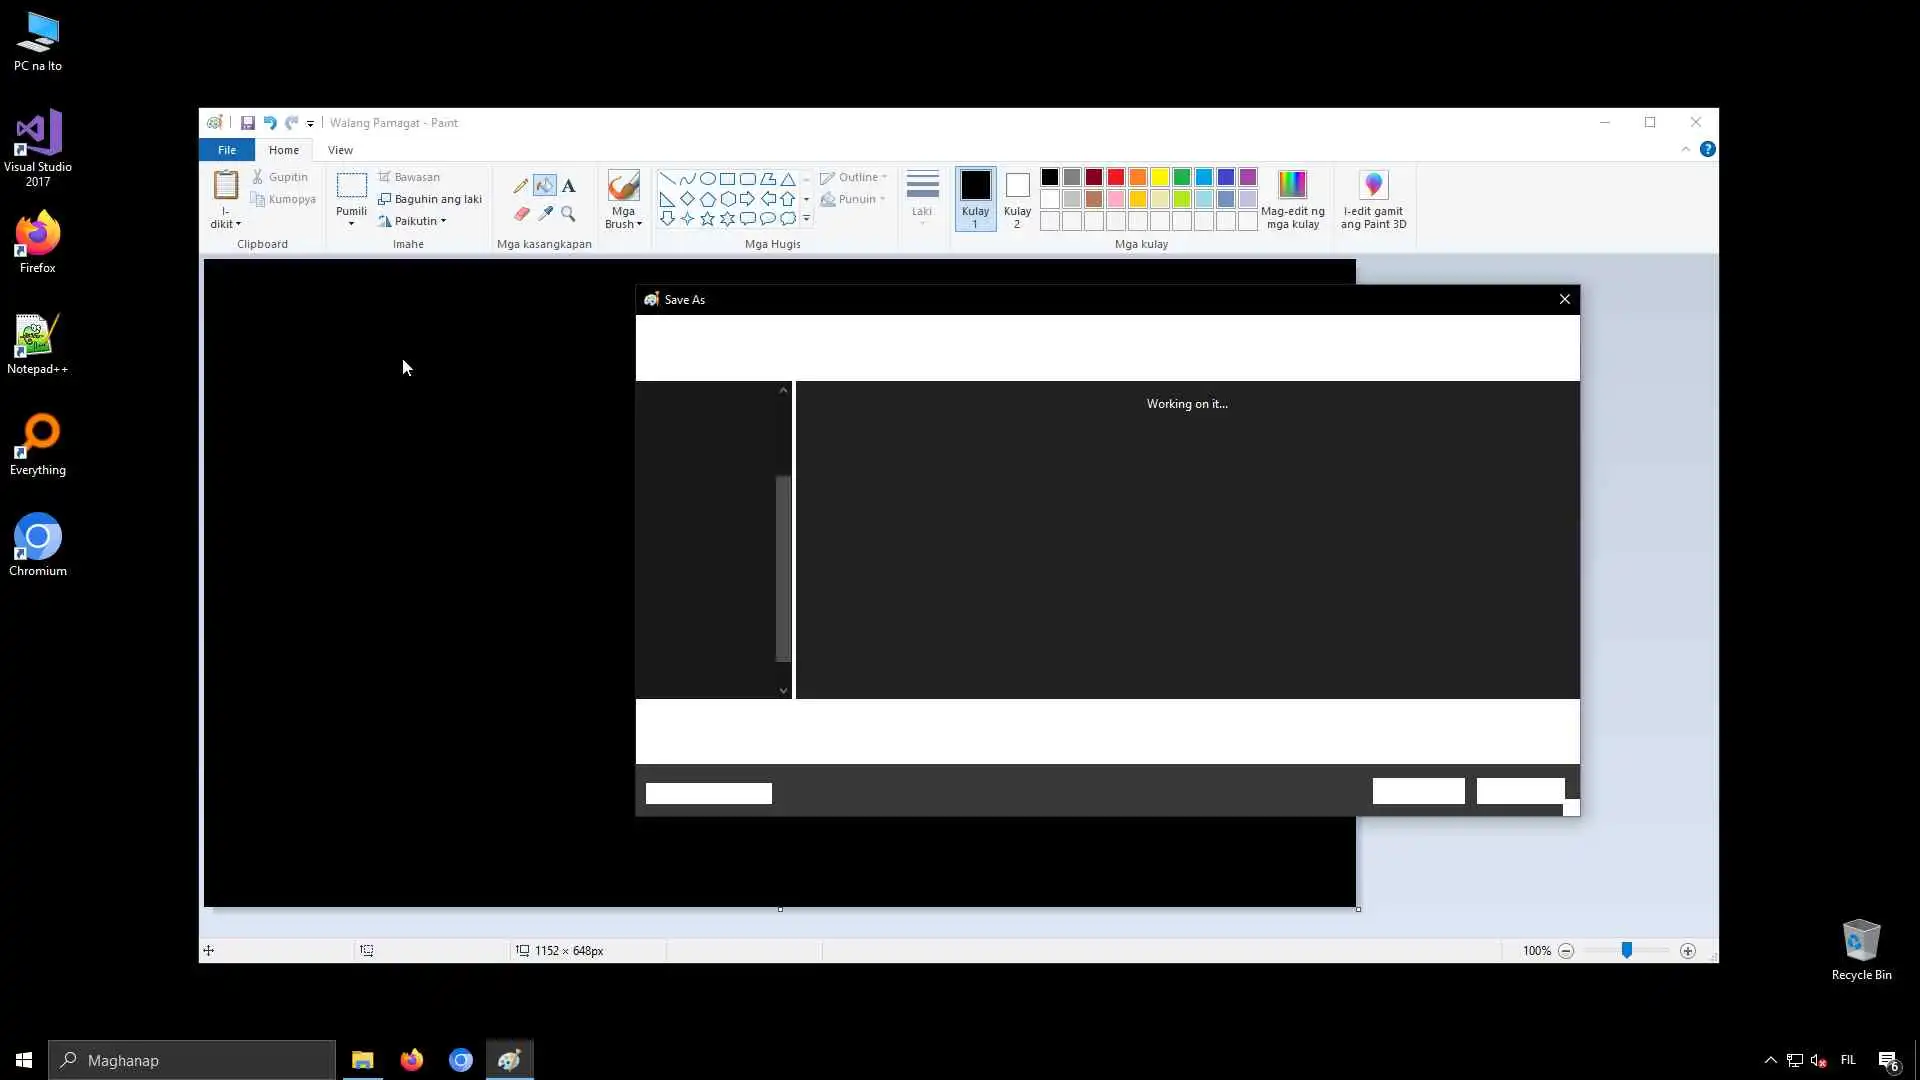Image resolution: width=1920 pixels, height=1080 pixels.
Task: Pick the Eraser tool
Action: point(520,214)
